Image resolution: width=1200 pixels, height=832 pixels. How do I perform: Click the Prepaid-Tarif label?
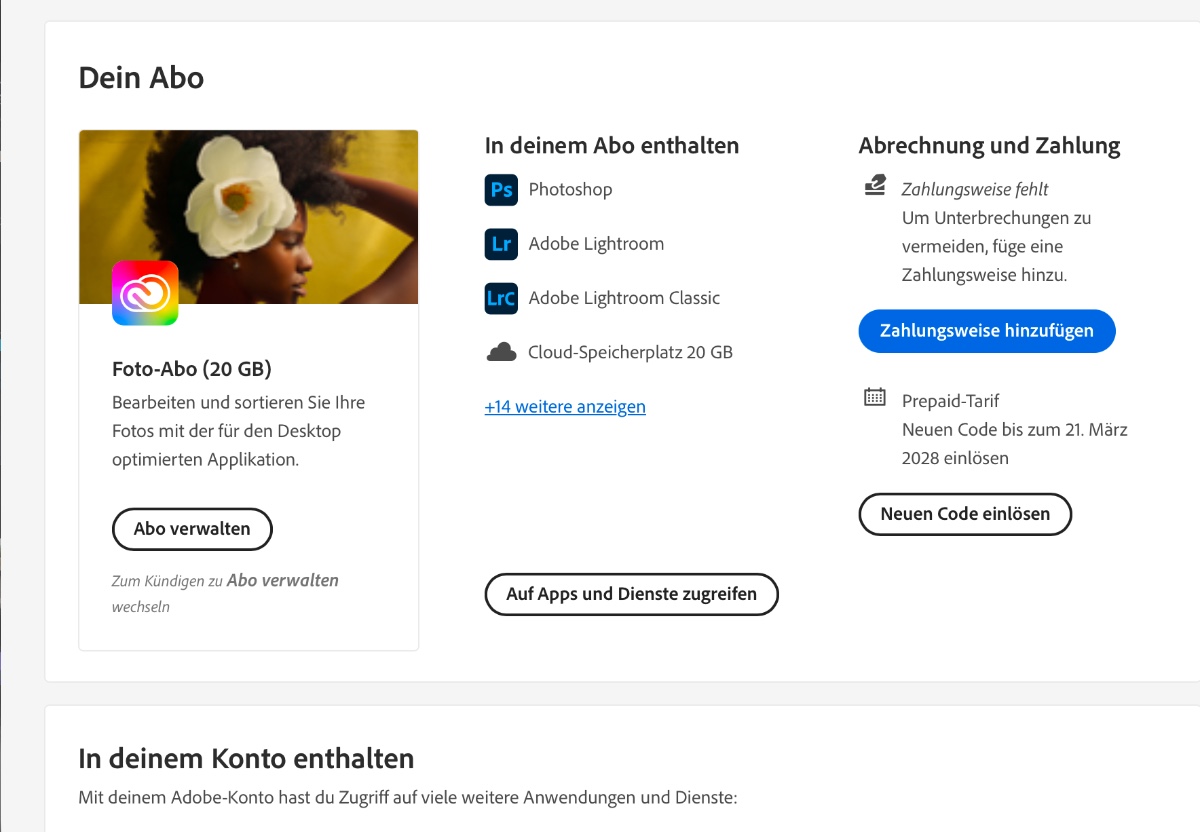pos(950,401)
